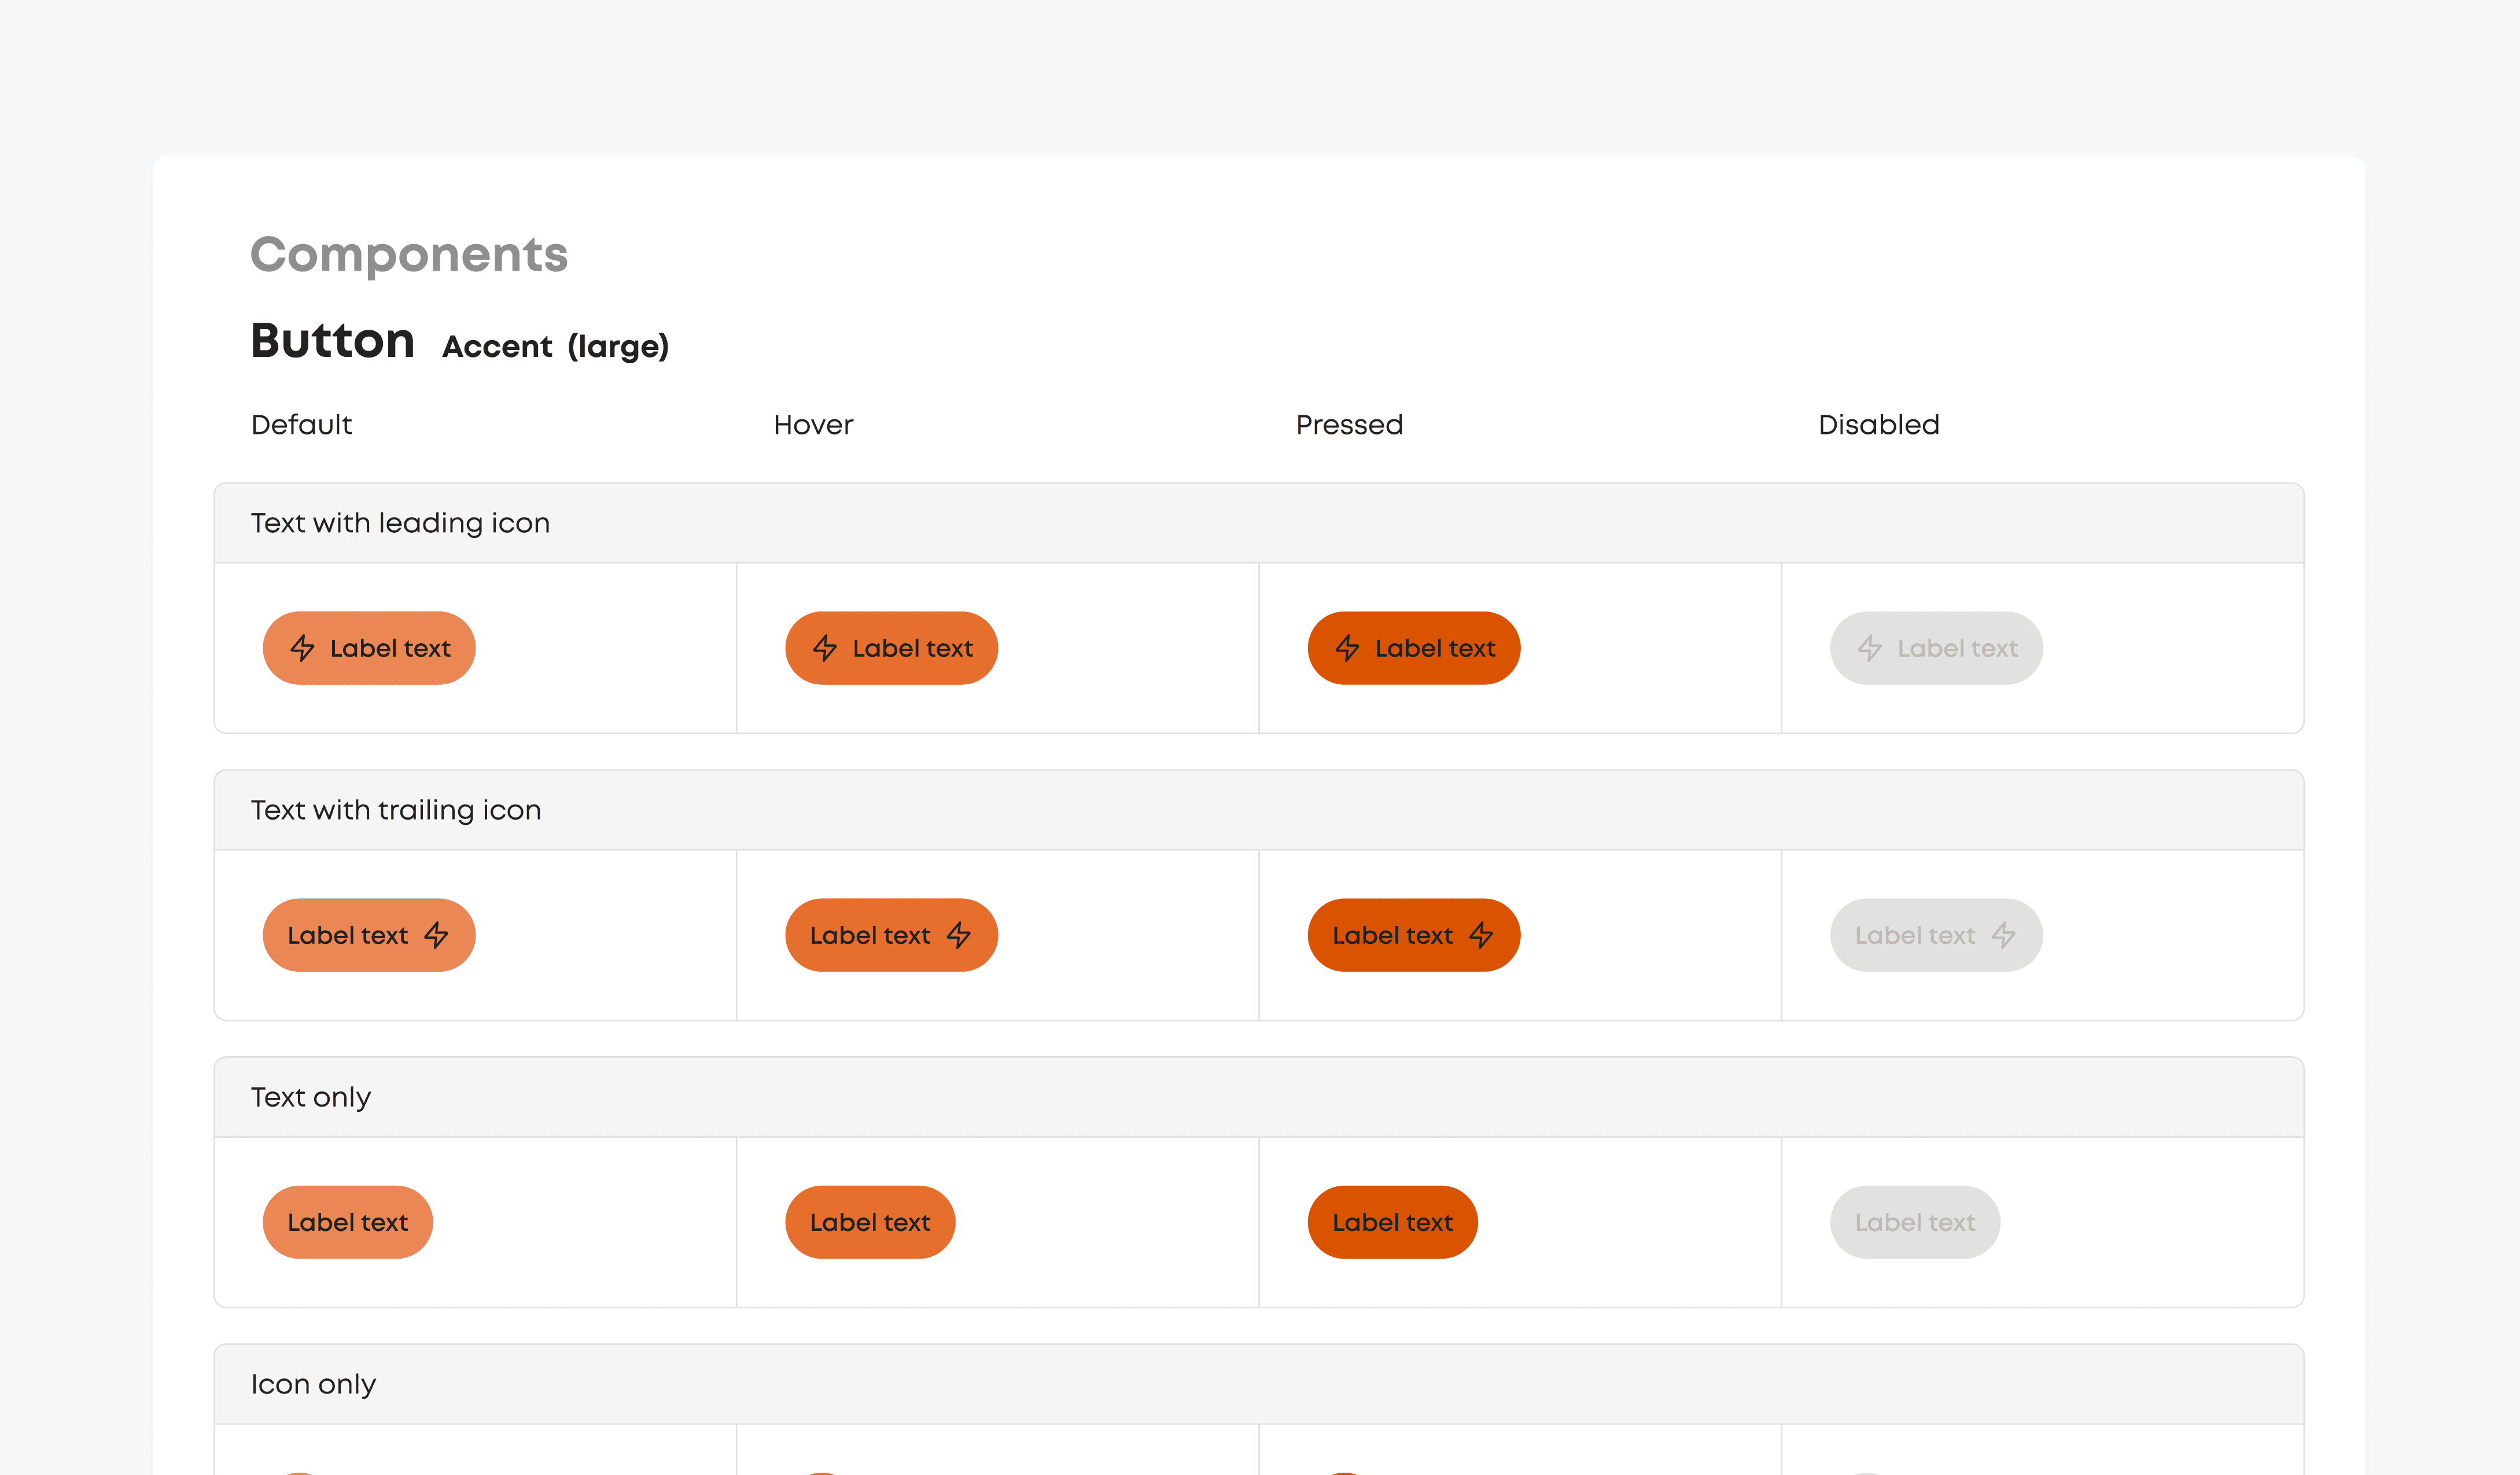Viewport: 2520px width, 1475px height.
Task: Click trailing lightning icon in Disabled button
Action: (x=2003, y=935)
